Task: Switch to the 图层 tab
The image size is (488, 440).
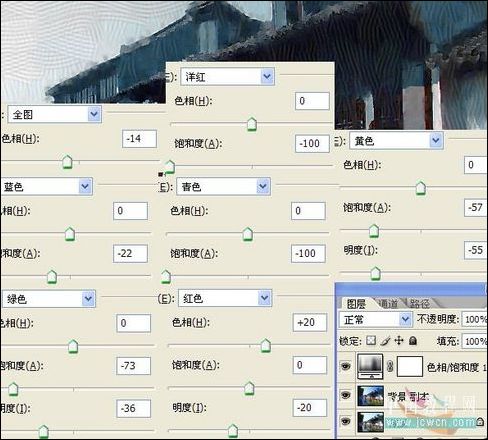Action: coord(356,304)
